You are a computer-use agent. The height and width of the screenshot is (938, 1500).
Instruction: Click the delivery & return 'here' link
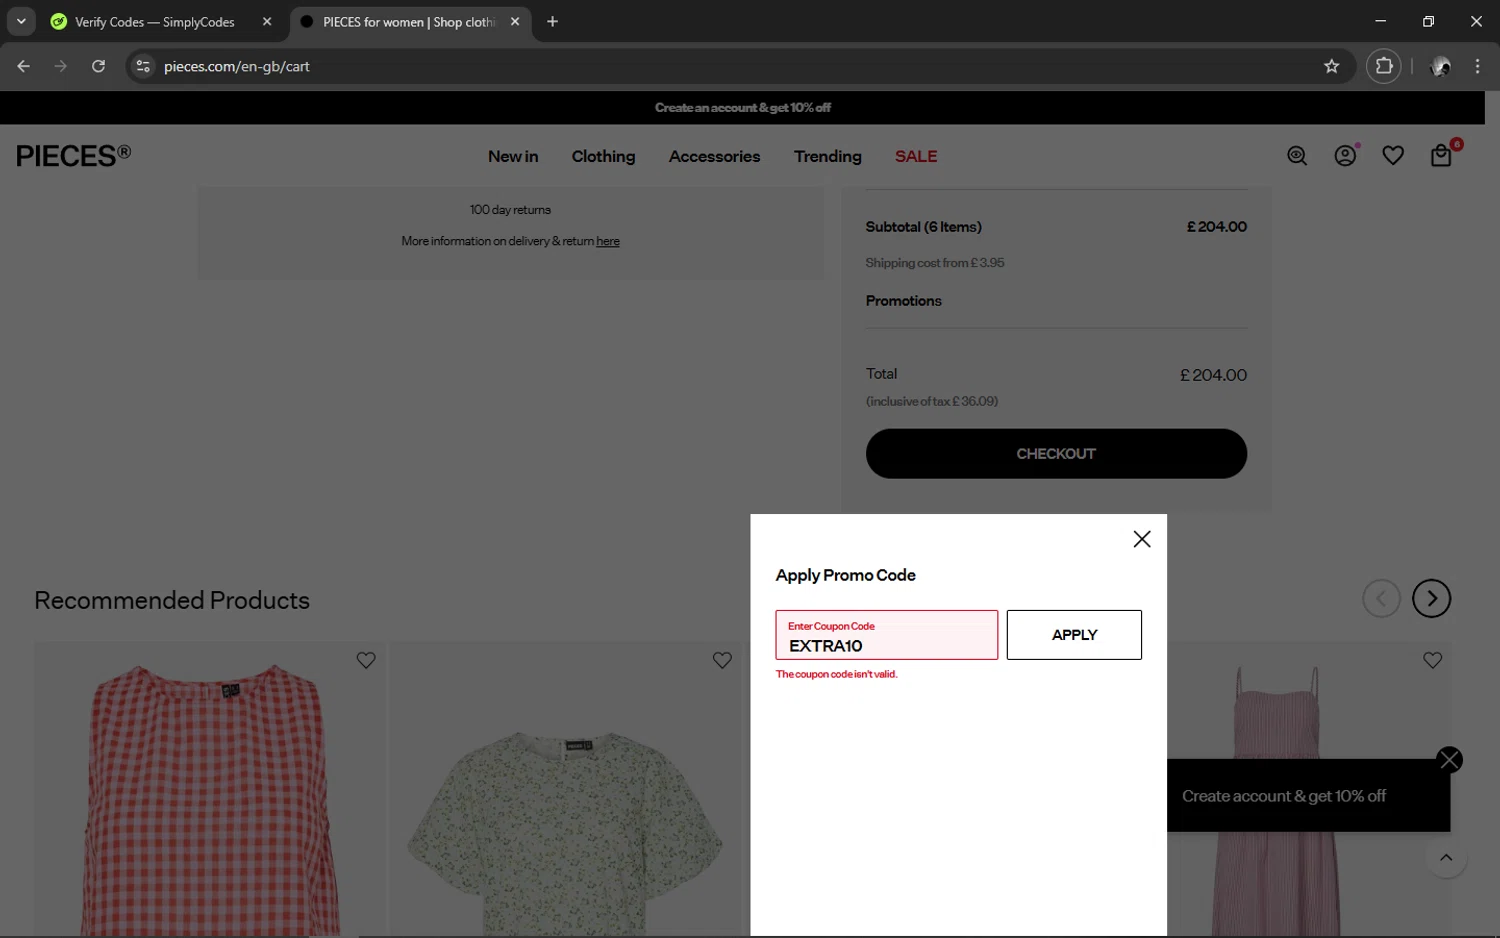tap(608, 241)
